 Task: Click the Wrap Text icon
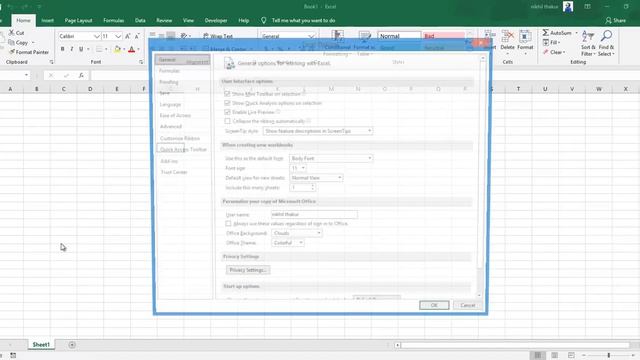point(206,36)
